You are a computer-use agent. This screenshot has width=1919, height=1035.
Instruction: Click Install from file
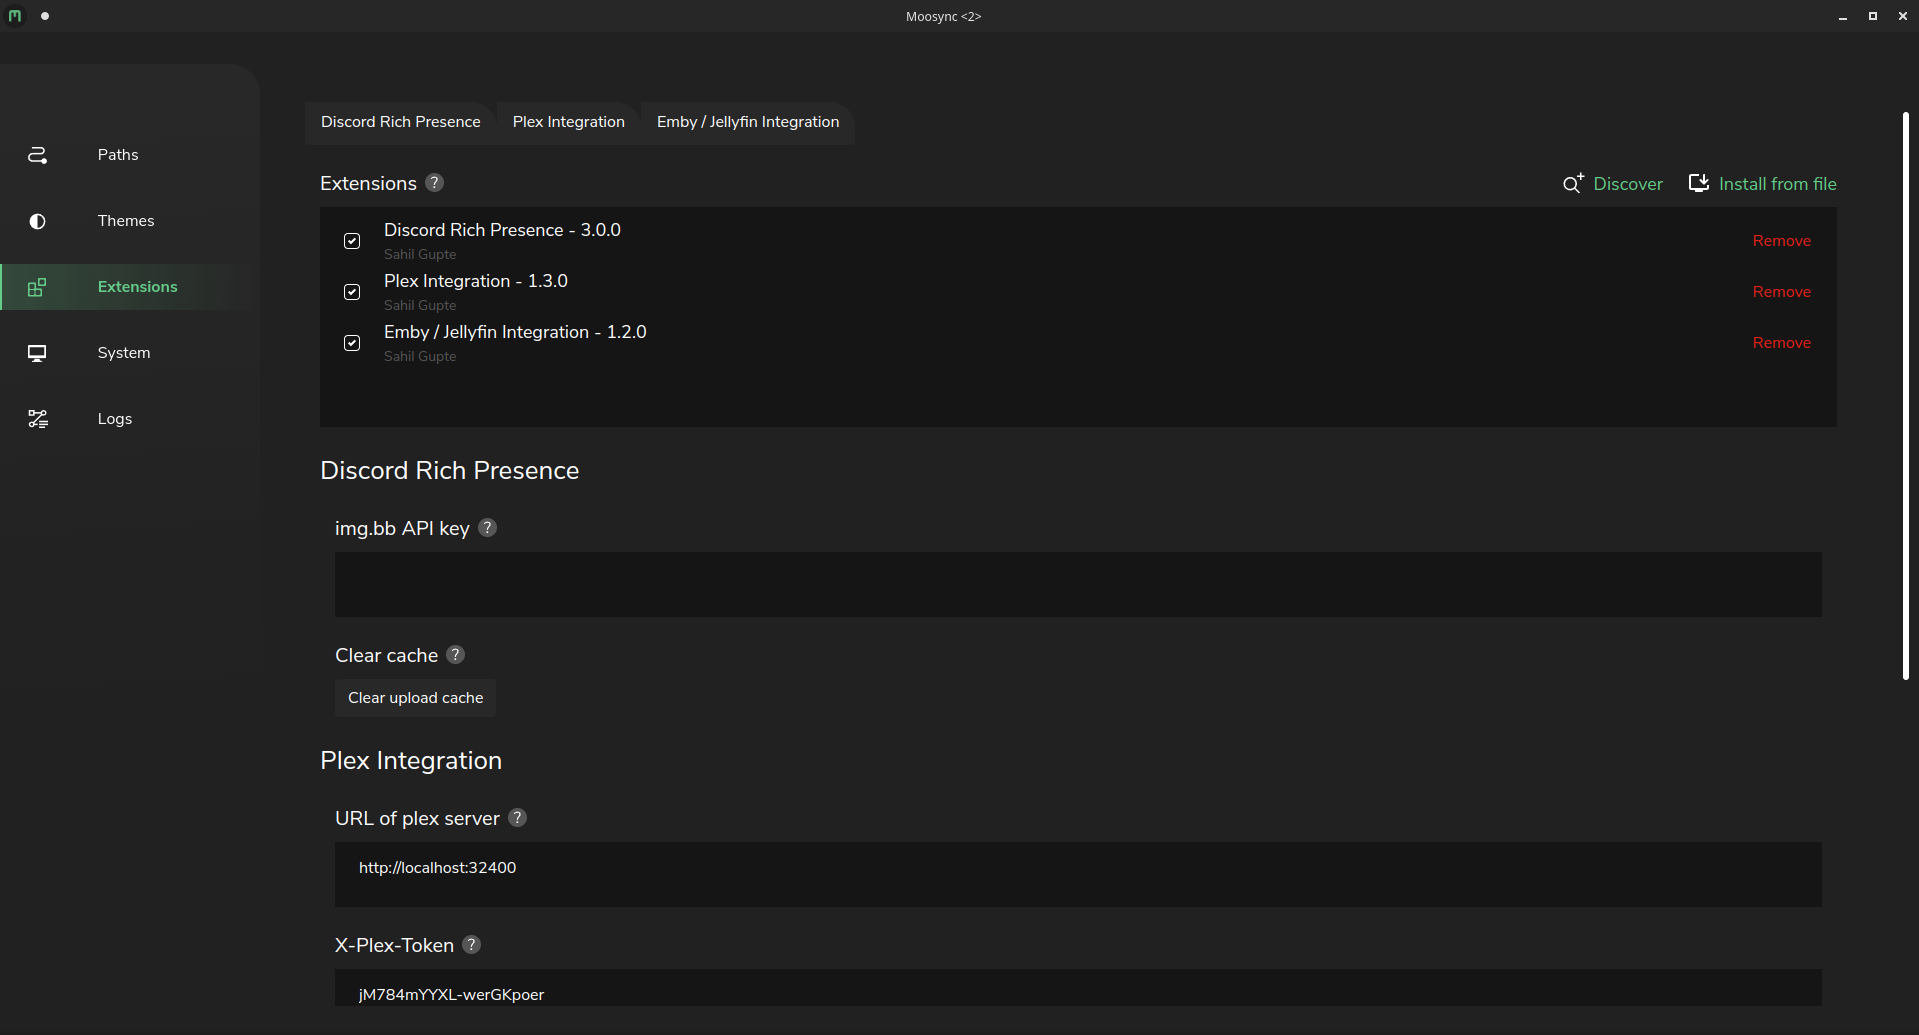1777,184
